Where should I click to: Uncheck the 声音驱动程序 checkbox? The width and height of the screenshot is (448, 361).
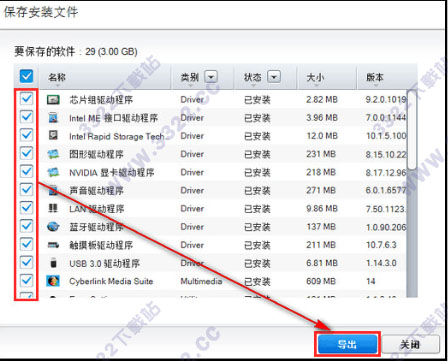[26, 190]
